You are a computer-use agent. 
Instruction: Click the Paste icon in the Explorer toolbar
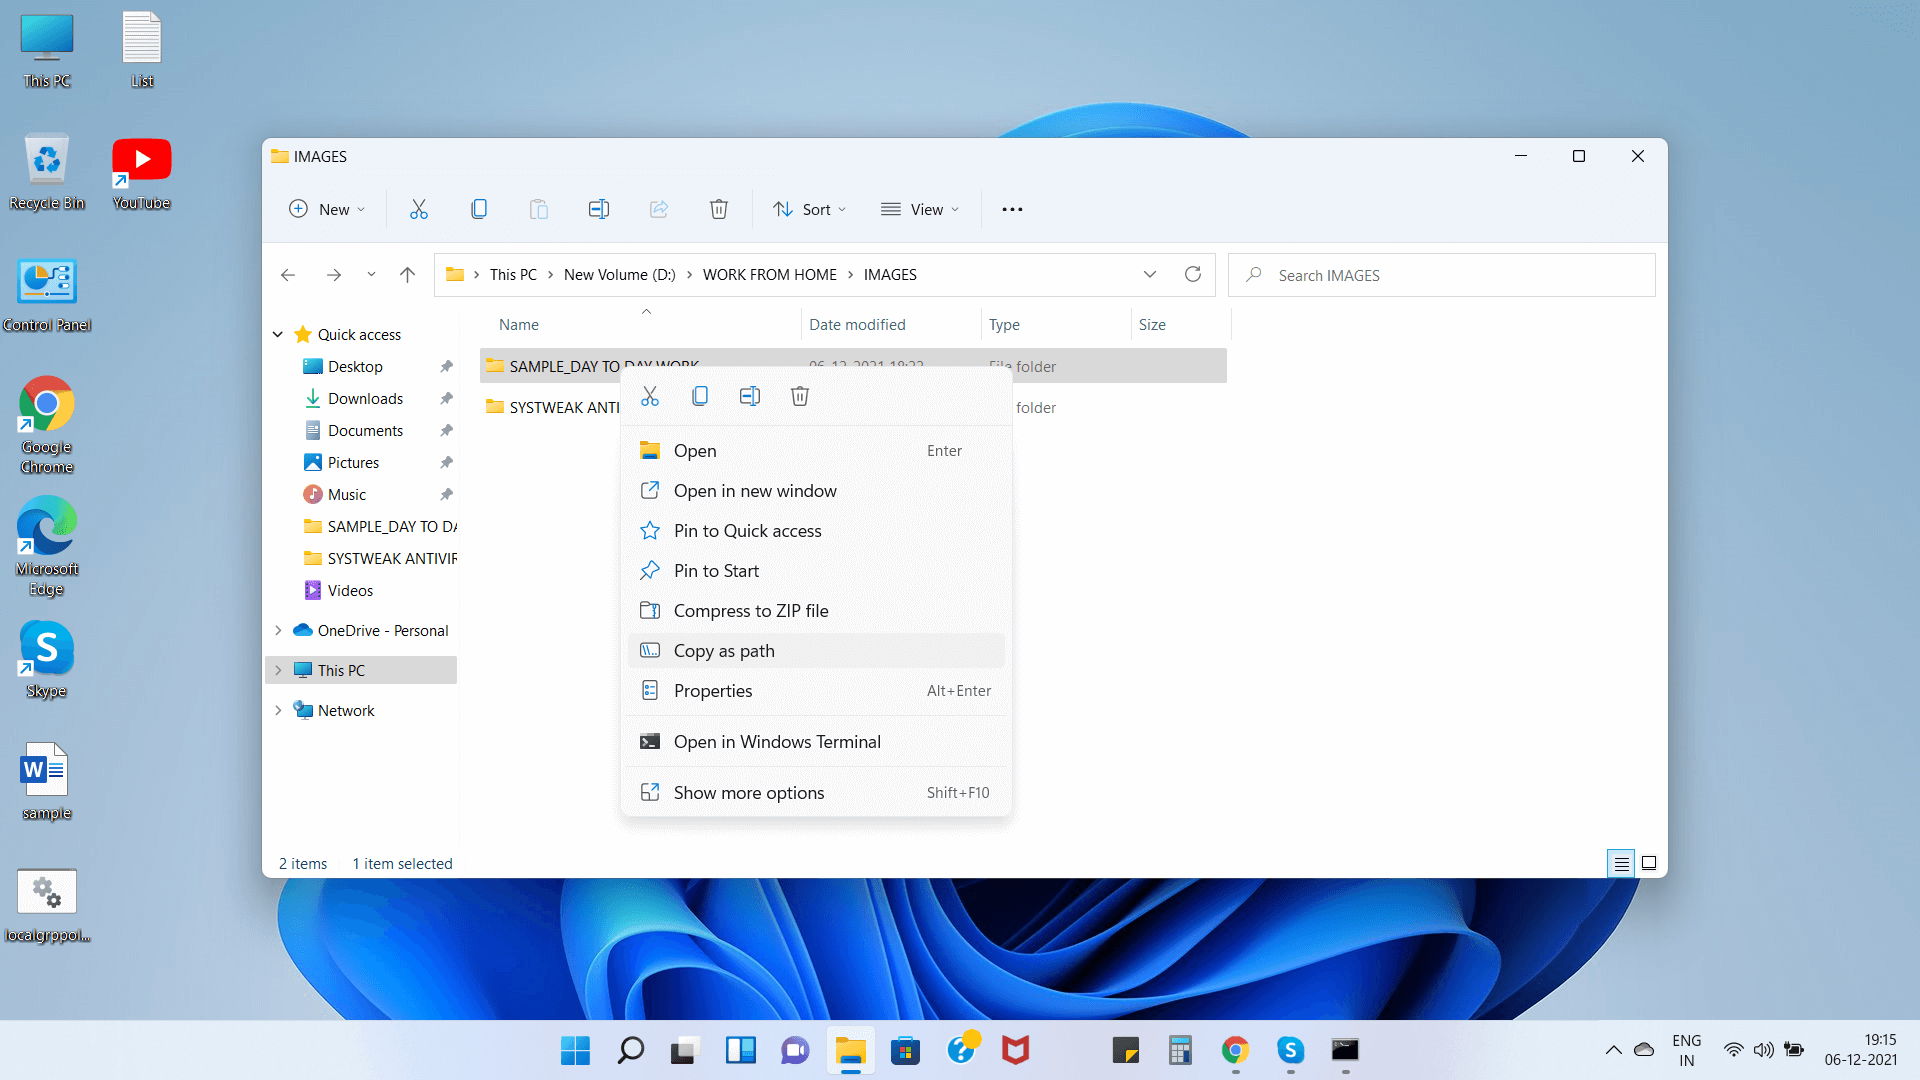point(538,209)
